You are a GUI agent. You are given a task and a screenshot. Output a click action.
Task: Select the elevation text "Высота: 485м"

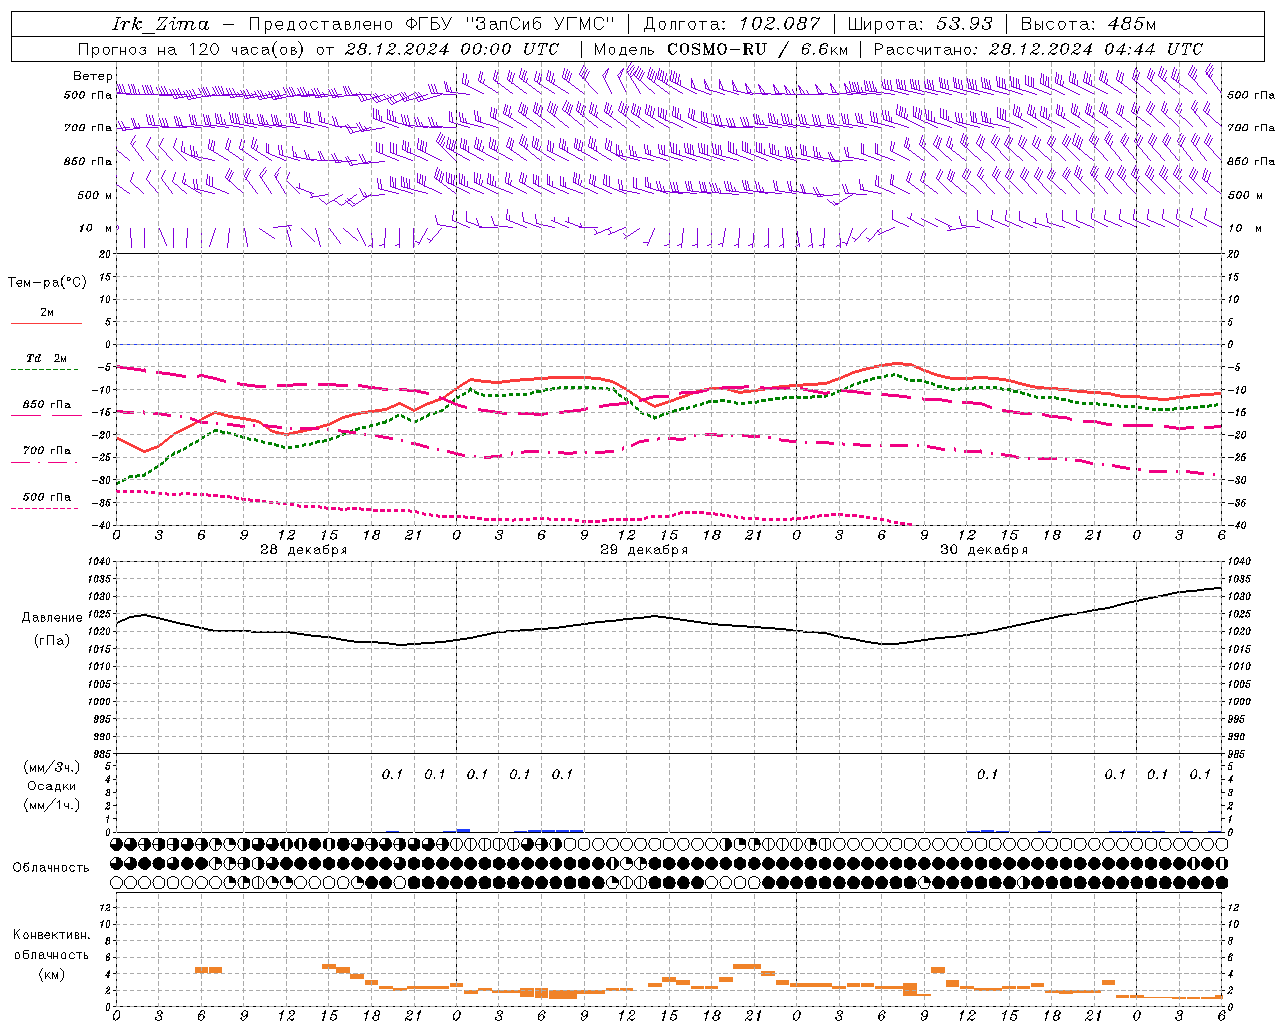coord(1088,24)
